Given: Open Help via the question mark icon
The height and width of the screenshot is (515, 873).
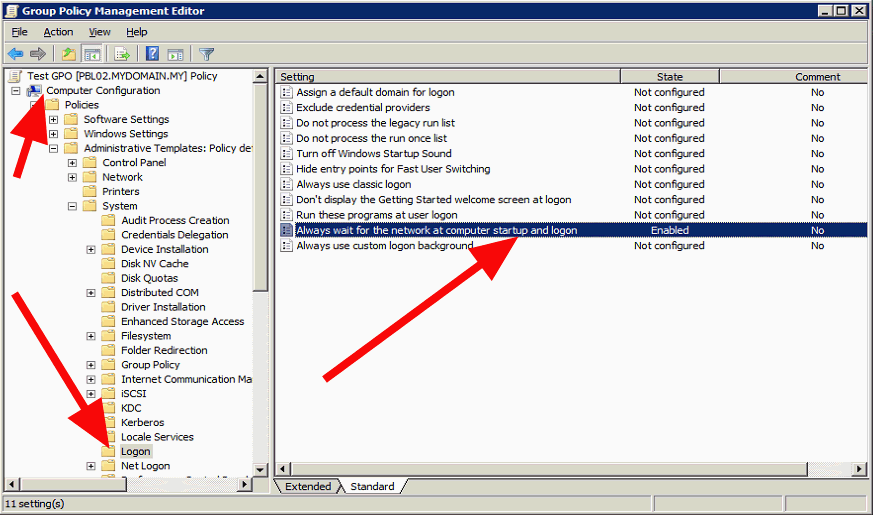Looking at the screenshot, I should click(152, 54).
